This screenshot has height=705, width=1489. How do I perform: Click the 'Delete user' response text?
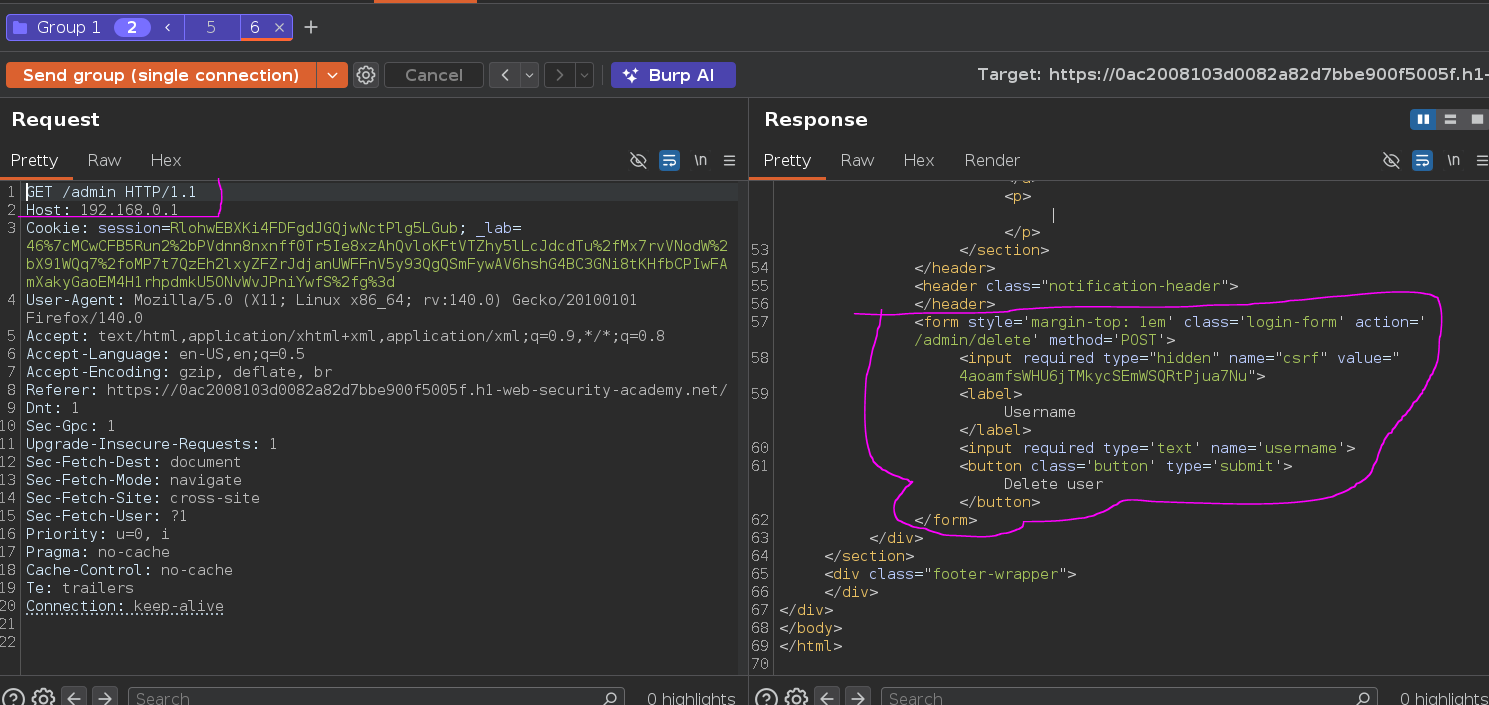1053,484
